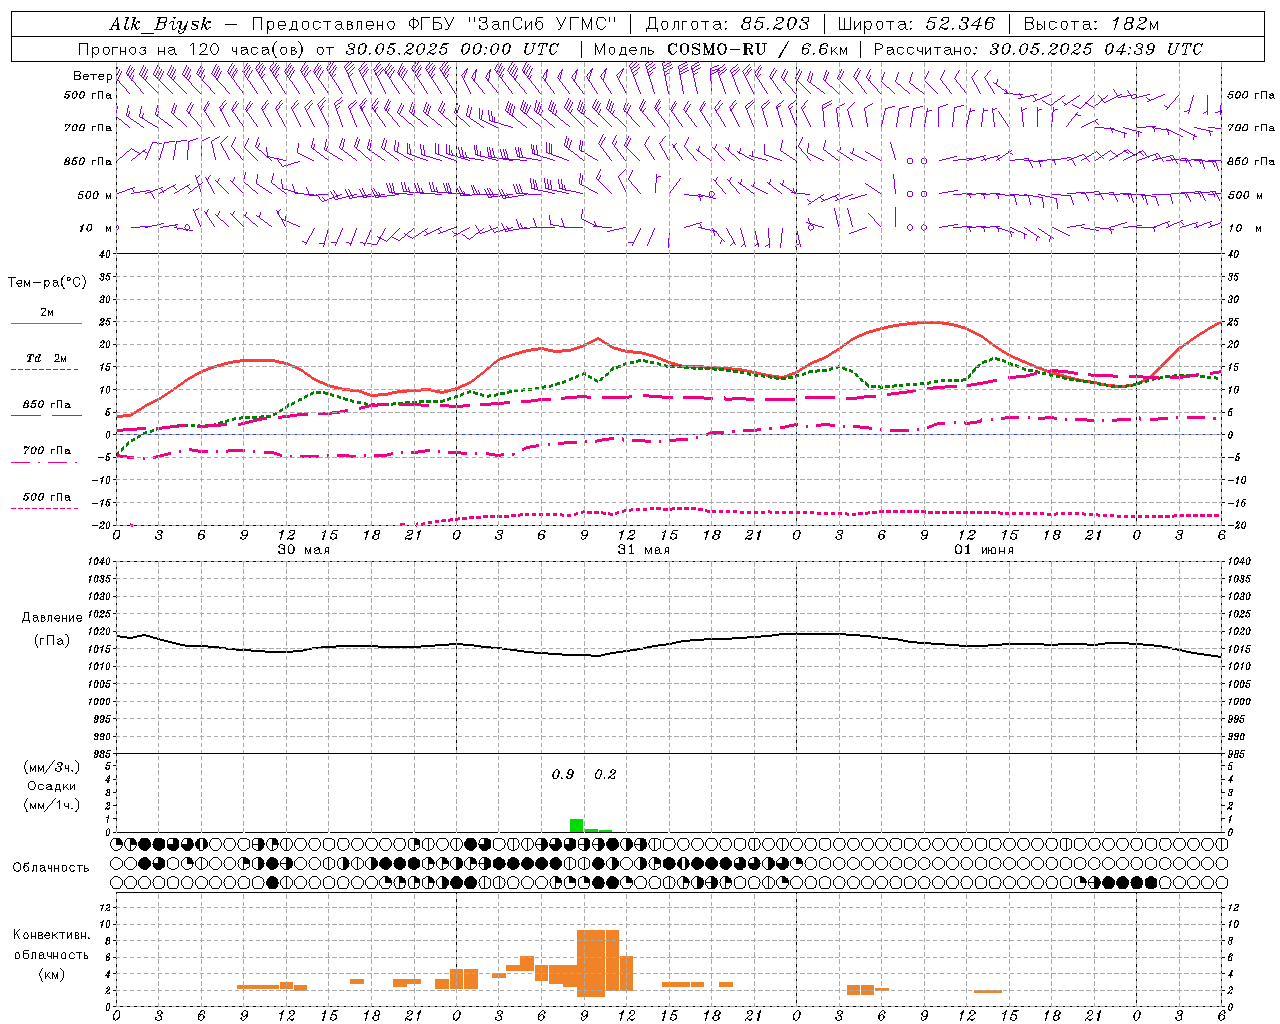Select the provider text ФГБУ "ЗапСиб УГМС"
This screenshot has width=1280, height=1024.
point(513,24)
